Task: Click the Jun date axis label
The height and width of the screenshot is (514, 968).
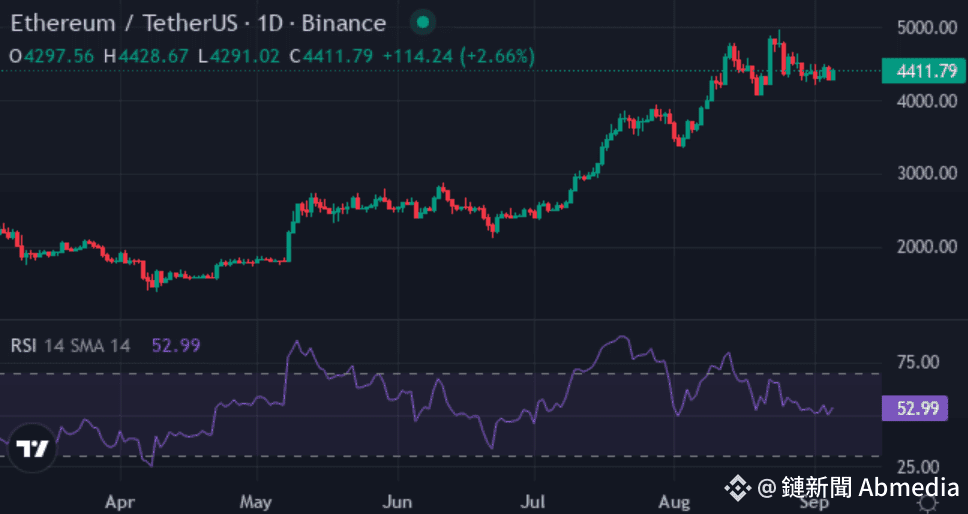Action: (397, 502)
